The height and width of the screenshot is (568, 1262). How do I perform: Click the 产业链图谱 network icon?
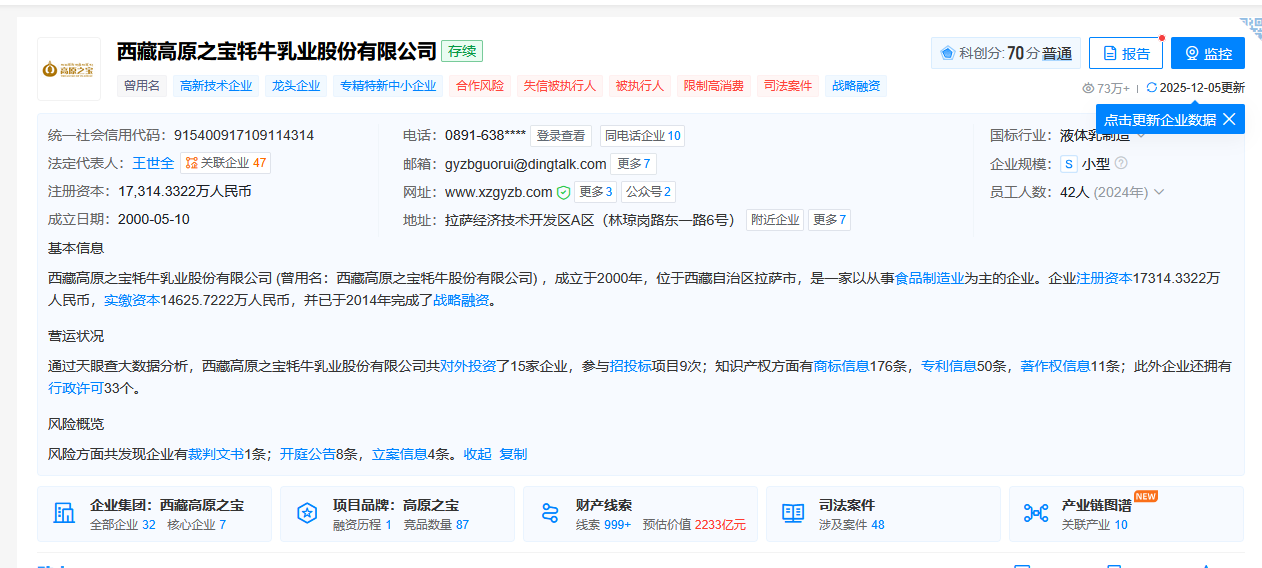[1036, 514]
